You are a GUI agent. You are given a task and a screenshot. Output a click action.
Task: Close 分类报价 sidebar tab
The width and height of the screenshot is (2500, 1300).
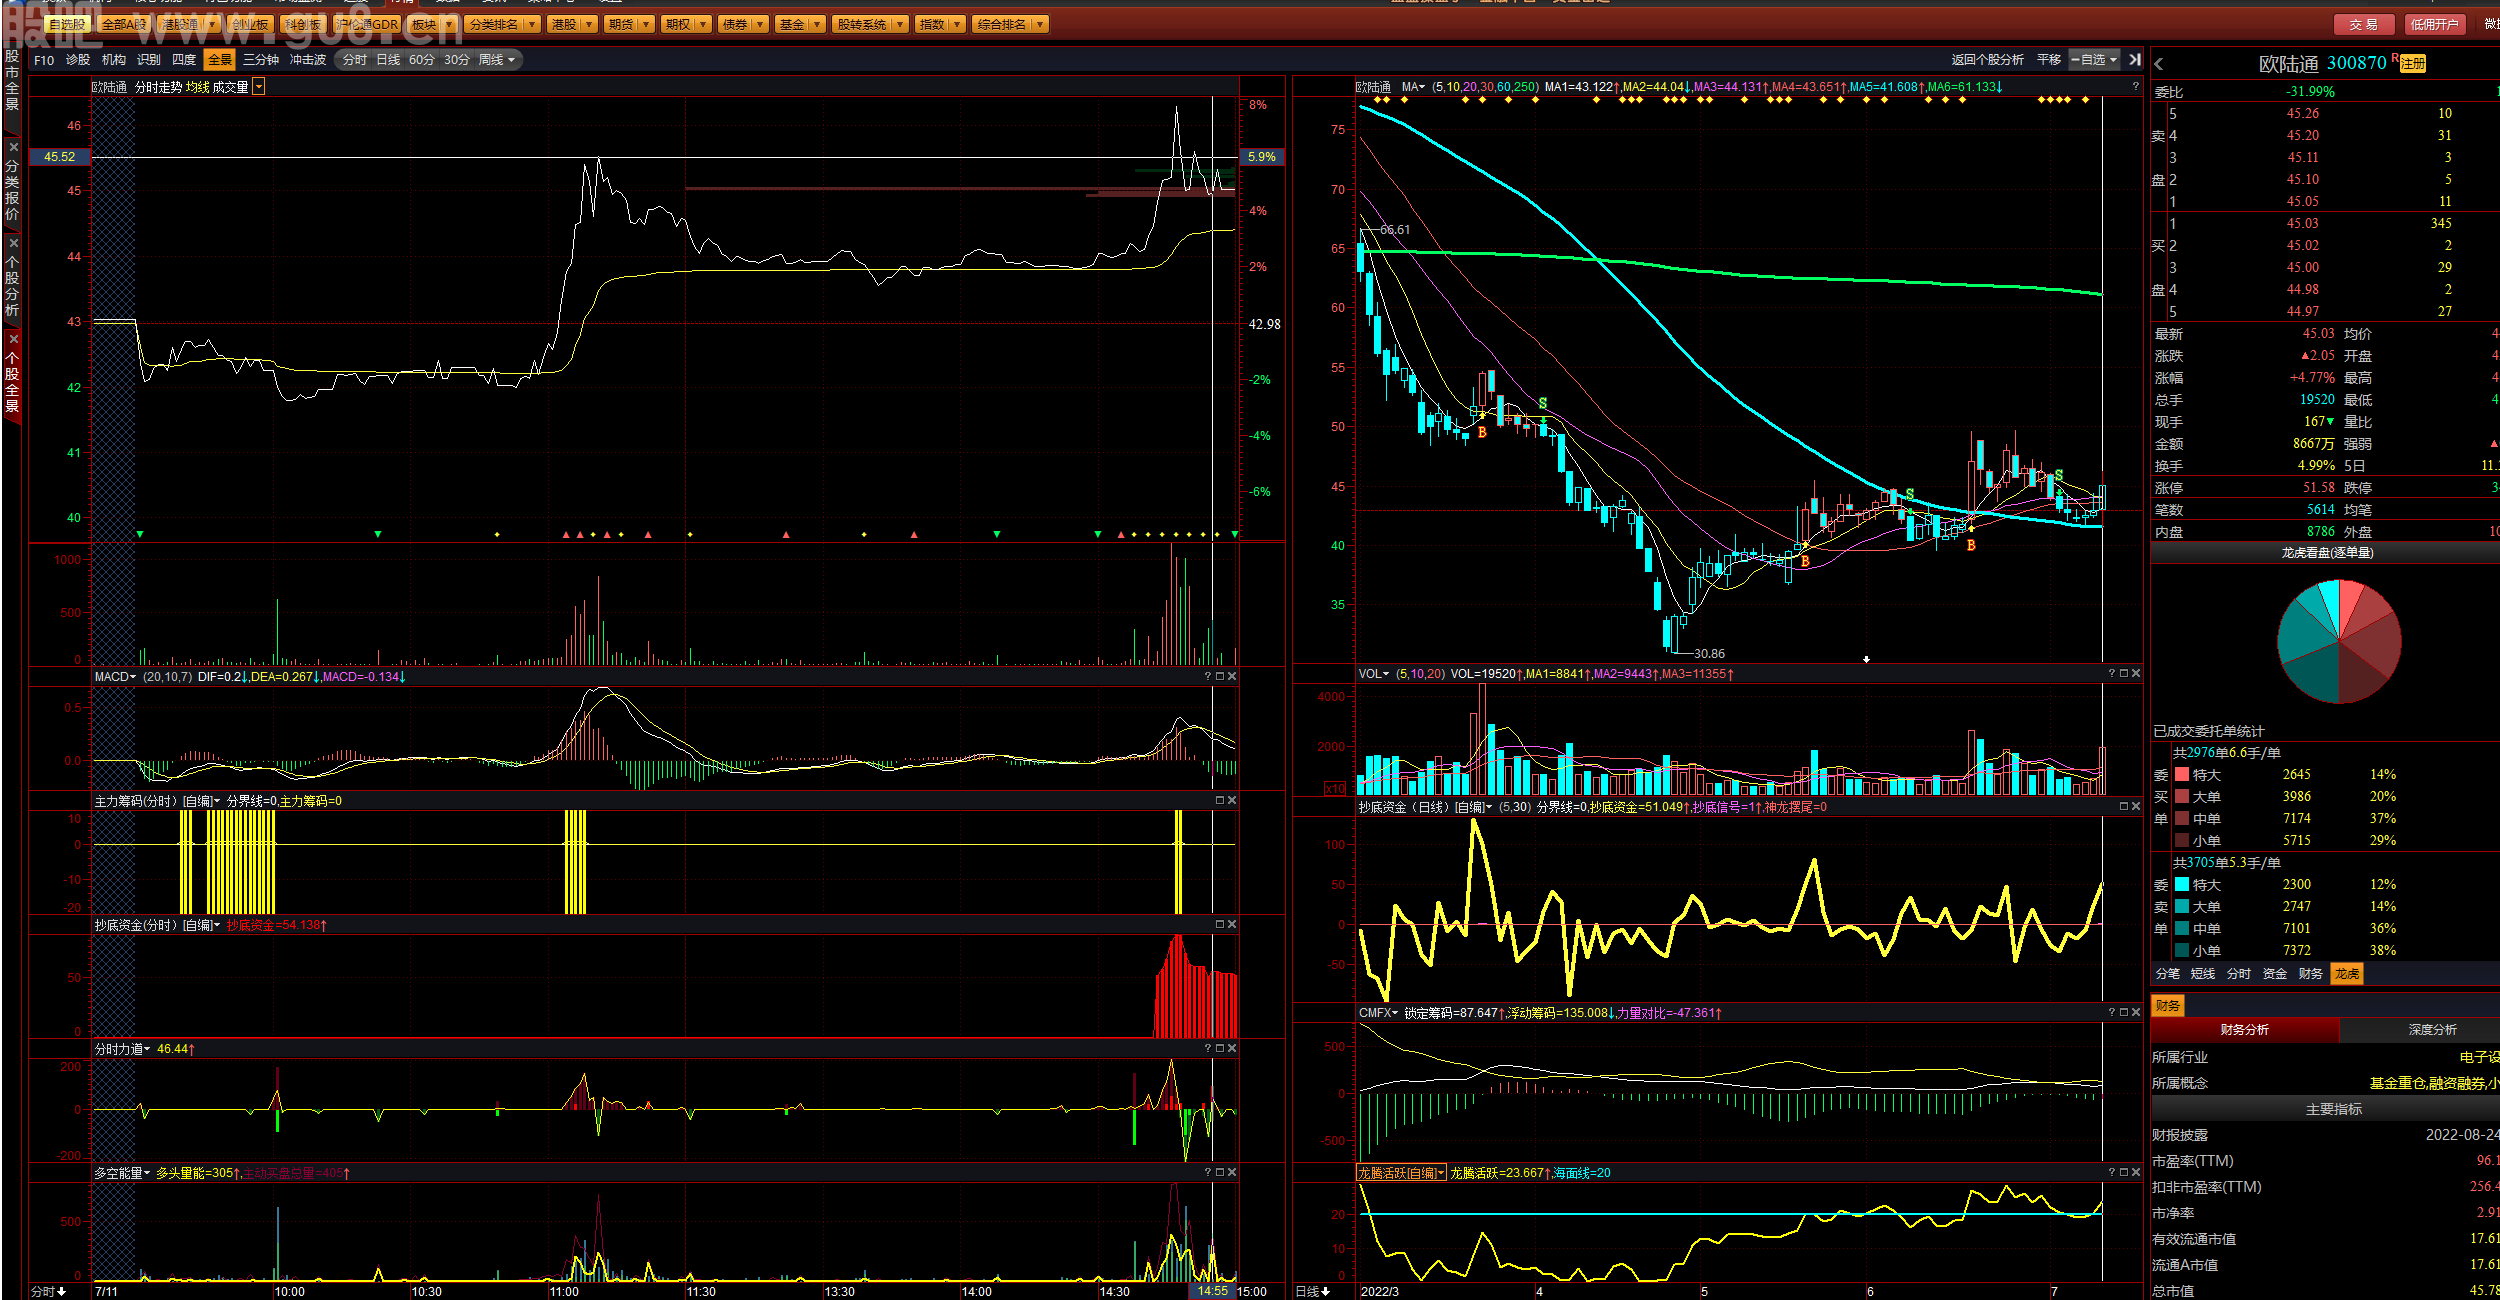tap(13, 147)
